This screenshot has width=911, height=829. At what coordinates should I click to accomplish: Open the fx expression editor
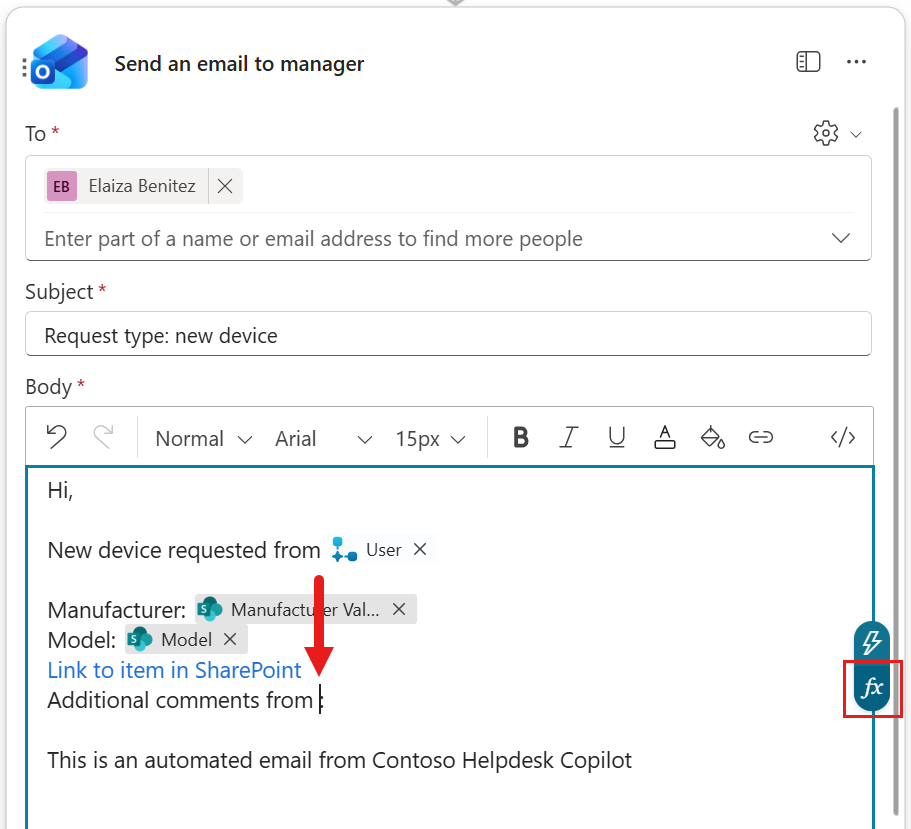tap(872, 688)
